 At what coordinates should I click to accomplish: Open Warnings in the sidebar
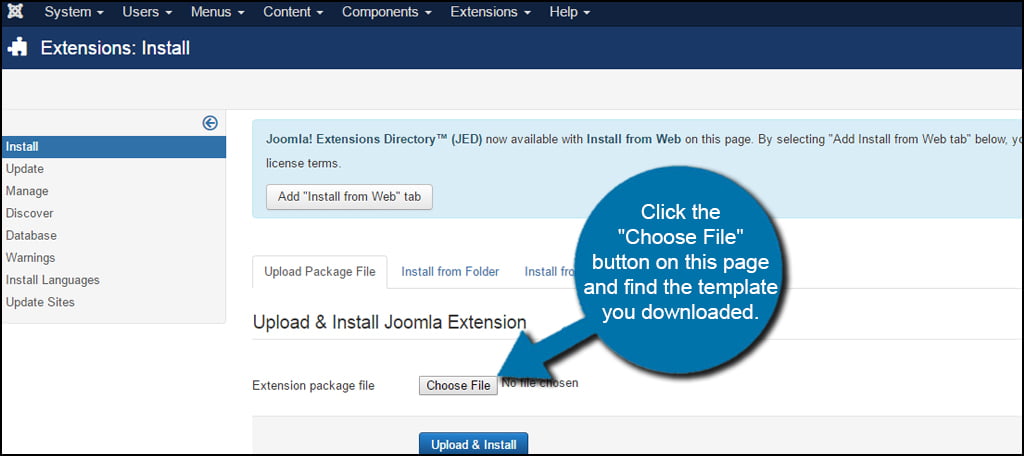[31, 257]
